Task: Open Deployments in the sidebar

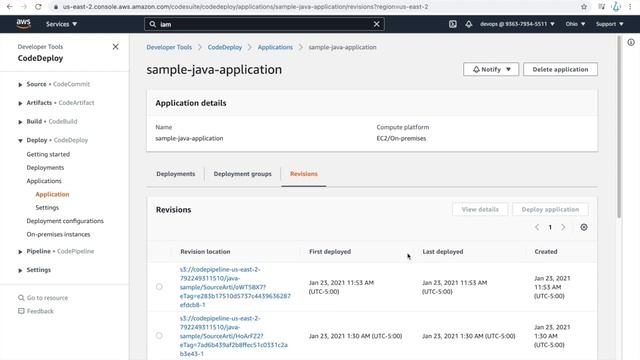Action: tap(45, 168)
